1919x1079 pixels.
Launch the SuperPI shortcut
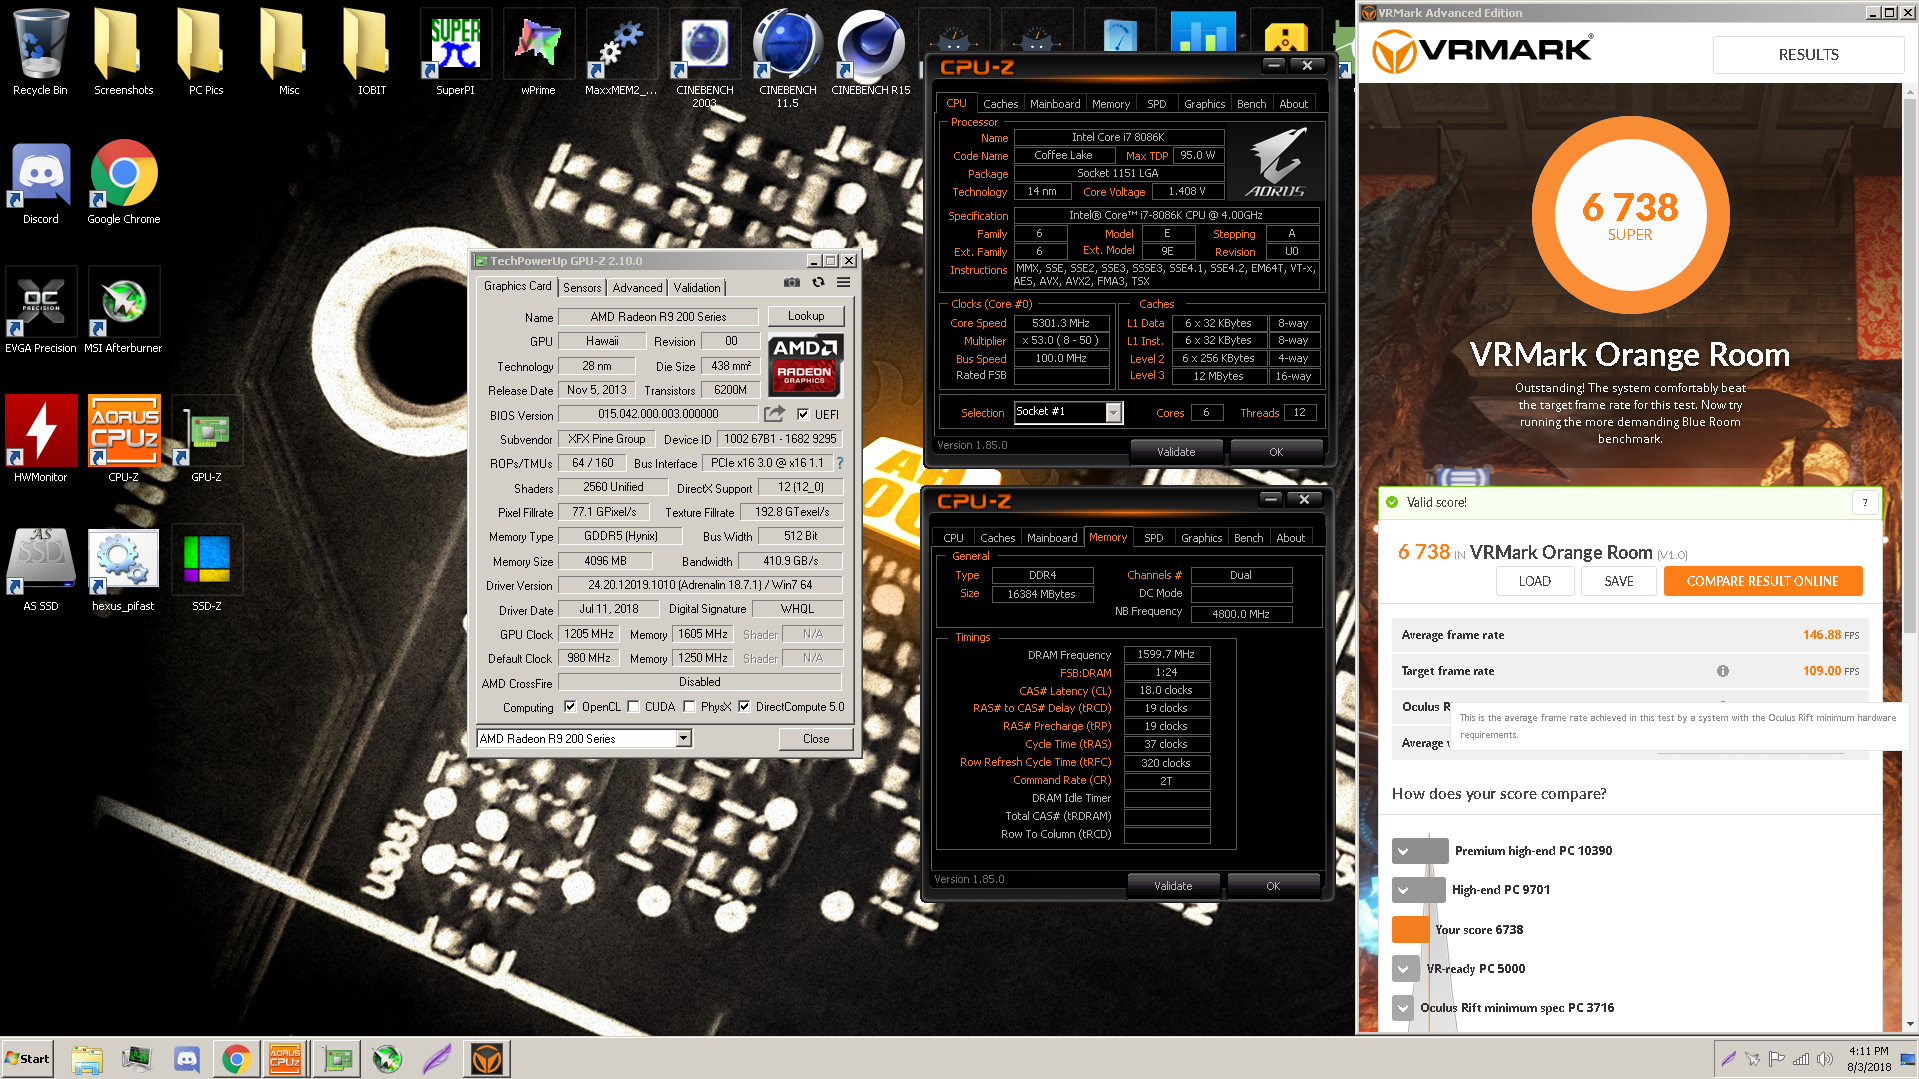pyautogui.click(x=455, y=52)
